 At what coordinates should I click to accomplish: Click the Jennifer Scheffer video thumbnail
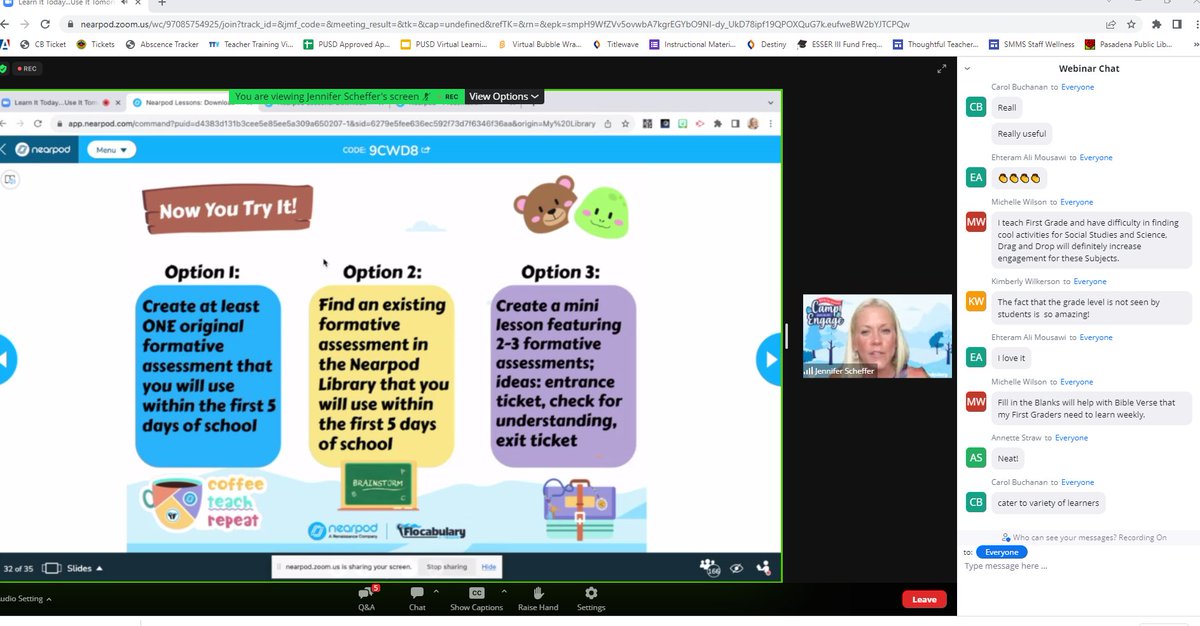pyautogui.click(x=877, y=336)
